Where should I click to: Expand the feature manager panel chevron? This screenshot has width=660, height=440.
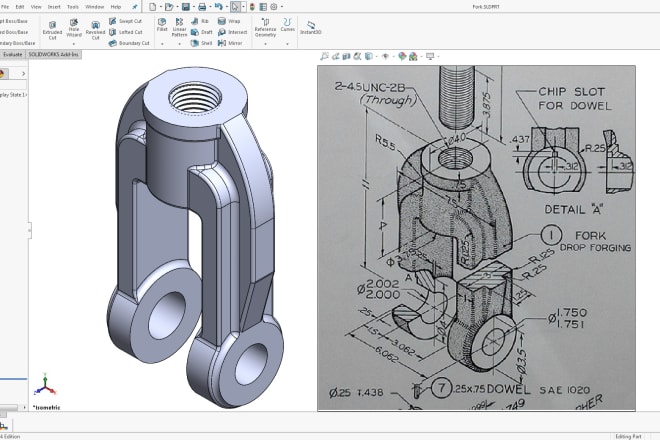point(24,74)
